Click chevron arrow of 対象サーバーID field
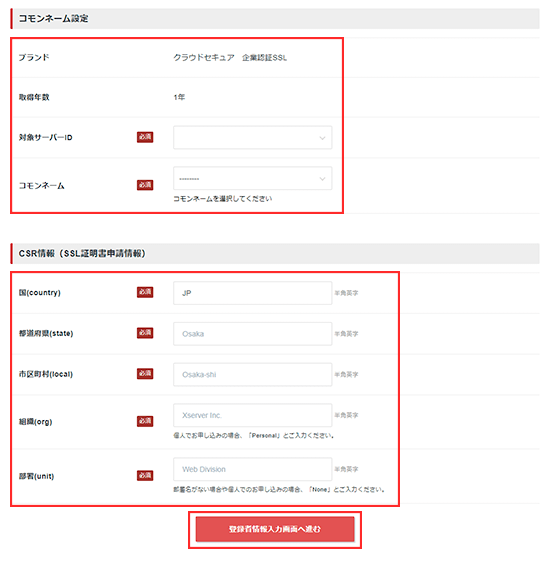The height and width of the screenshot is (564, 550). (x=322, y=138)
